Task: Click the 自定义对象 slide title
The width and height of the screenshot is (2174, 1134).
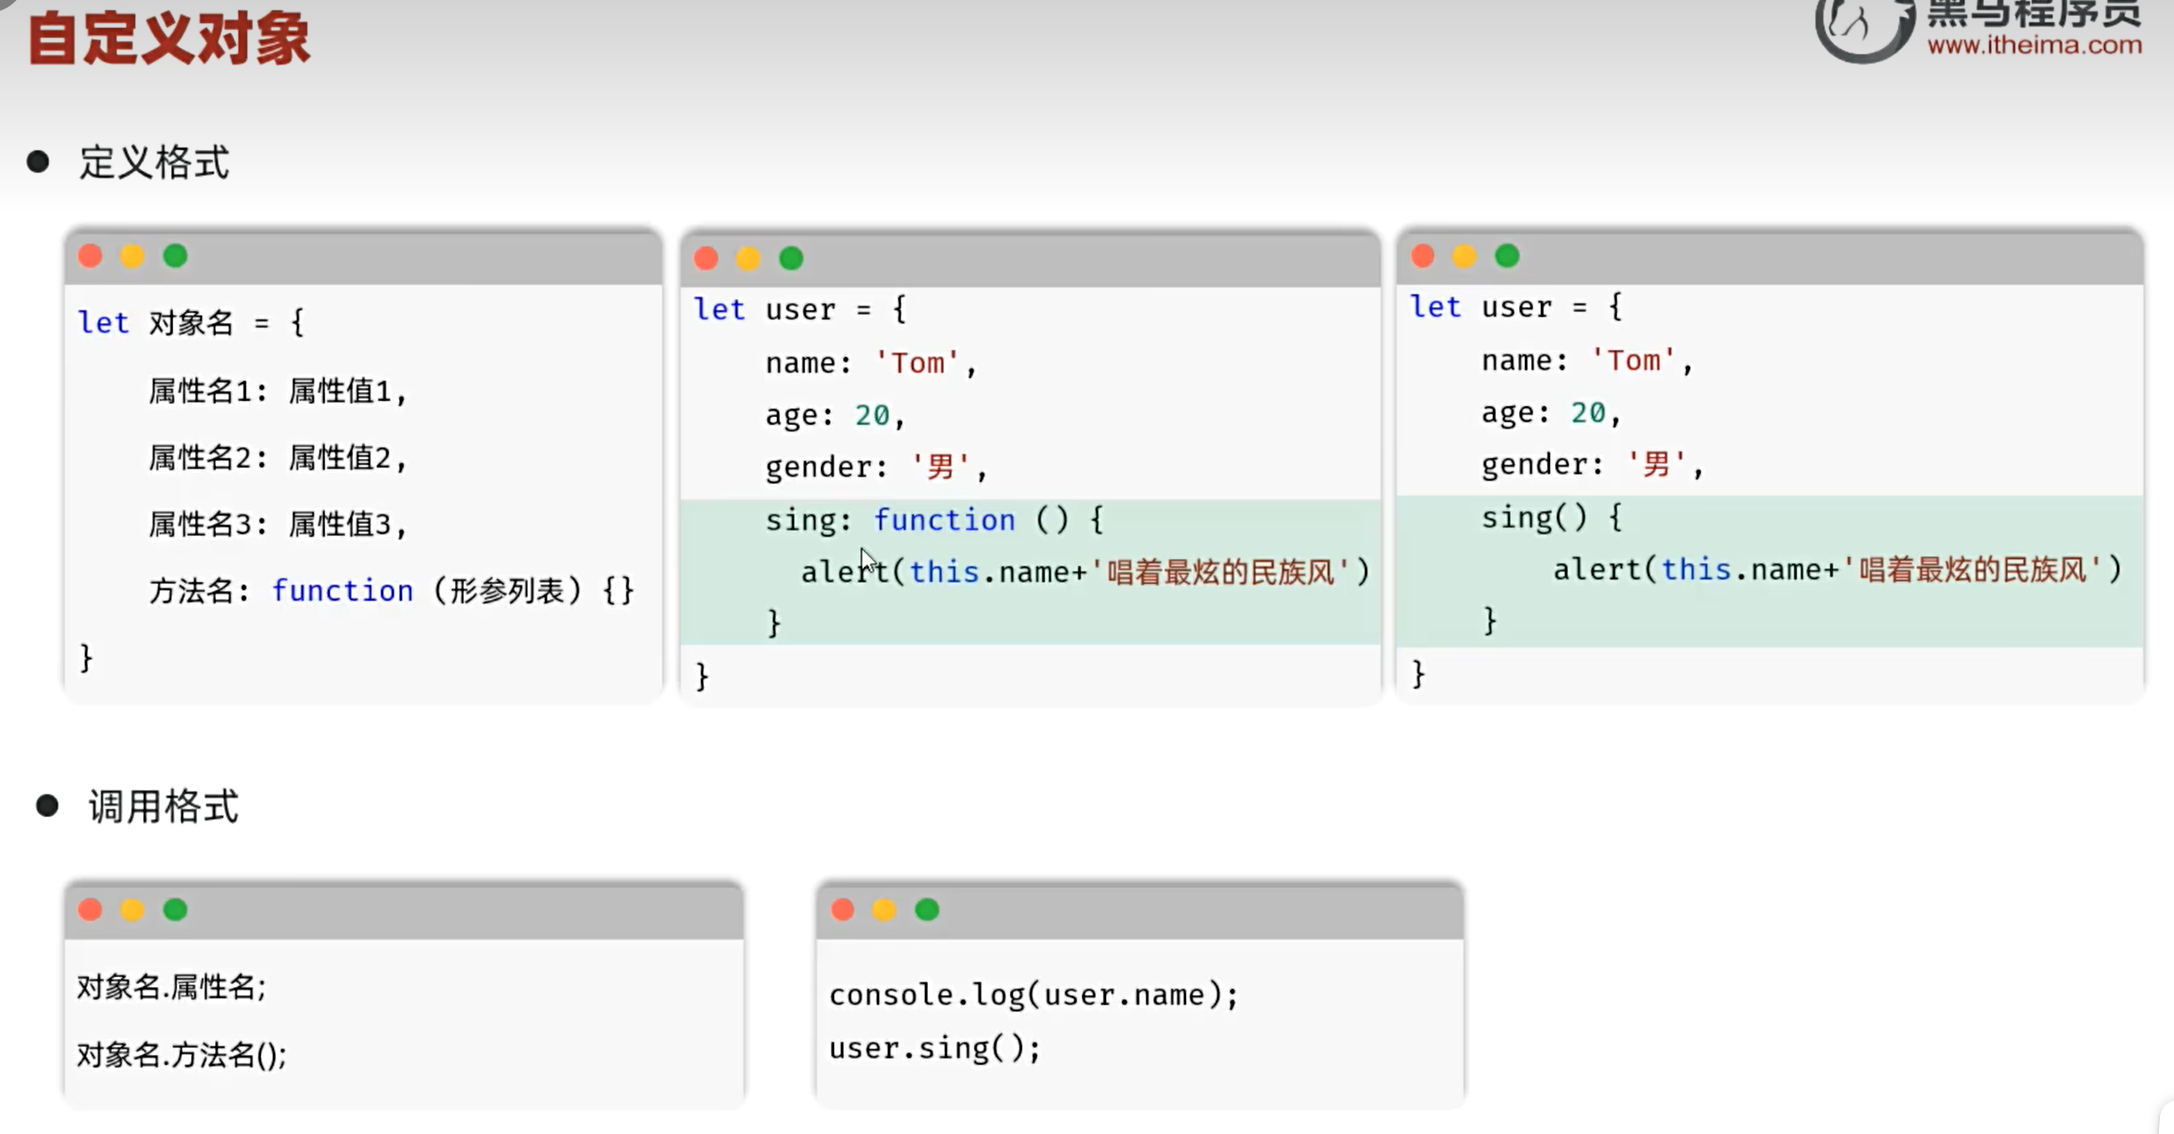Action: (169, 40)
